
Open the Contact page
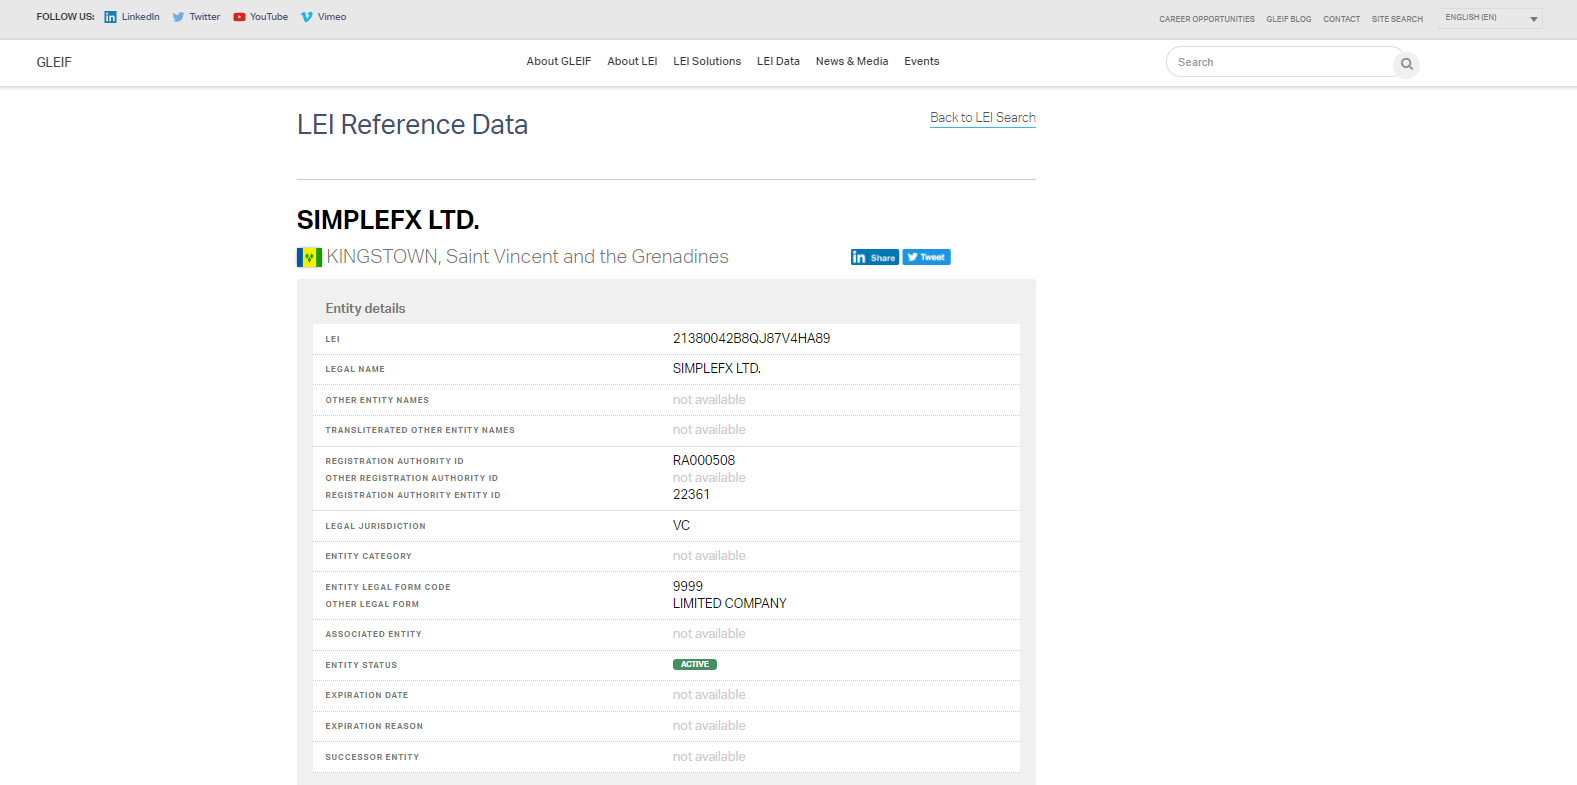coord(1342,19)
